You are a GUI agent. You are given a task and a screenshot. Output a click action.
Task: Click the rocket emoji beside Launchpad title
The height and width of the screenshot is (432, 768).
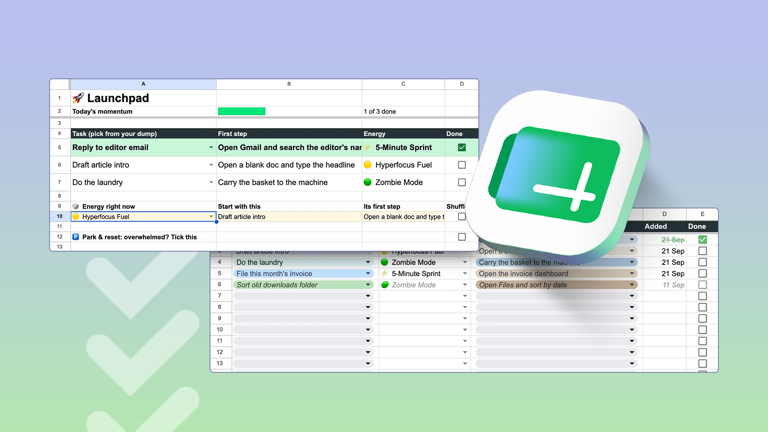tap(78, 98)
